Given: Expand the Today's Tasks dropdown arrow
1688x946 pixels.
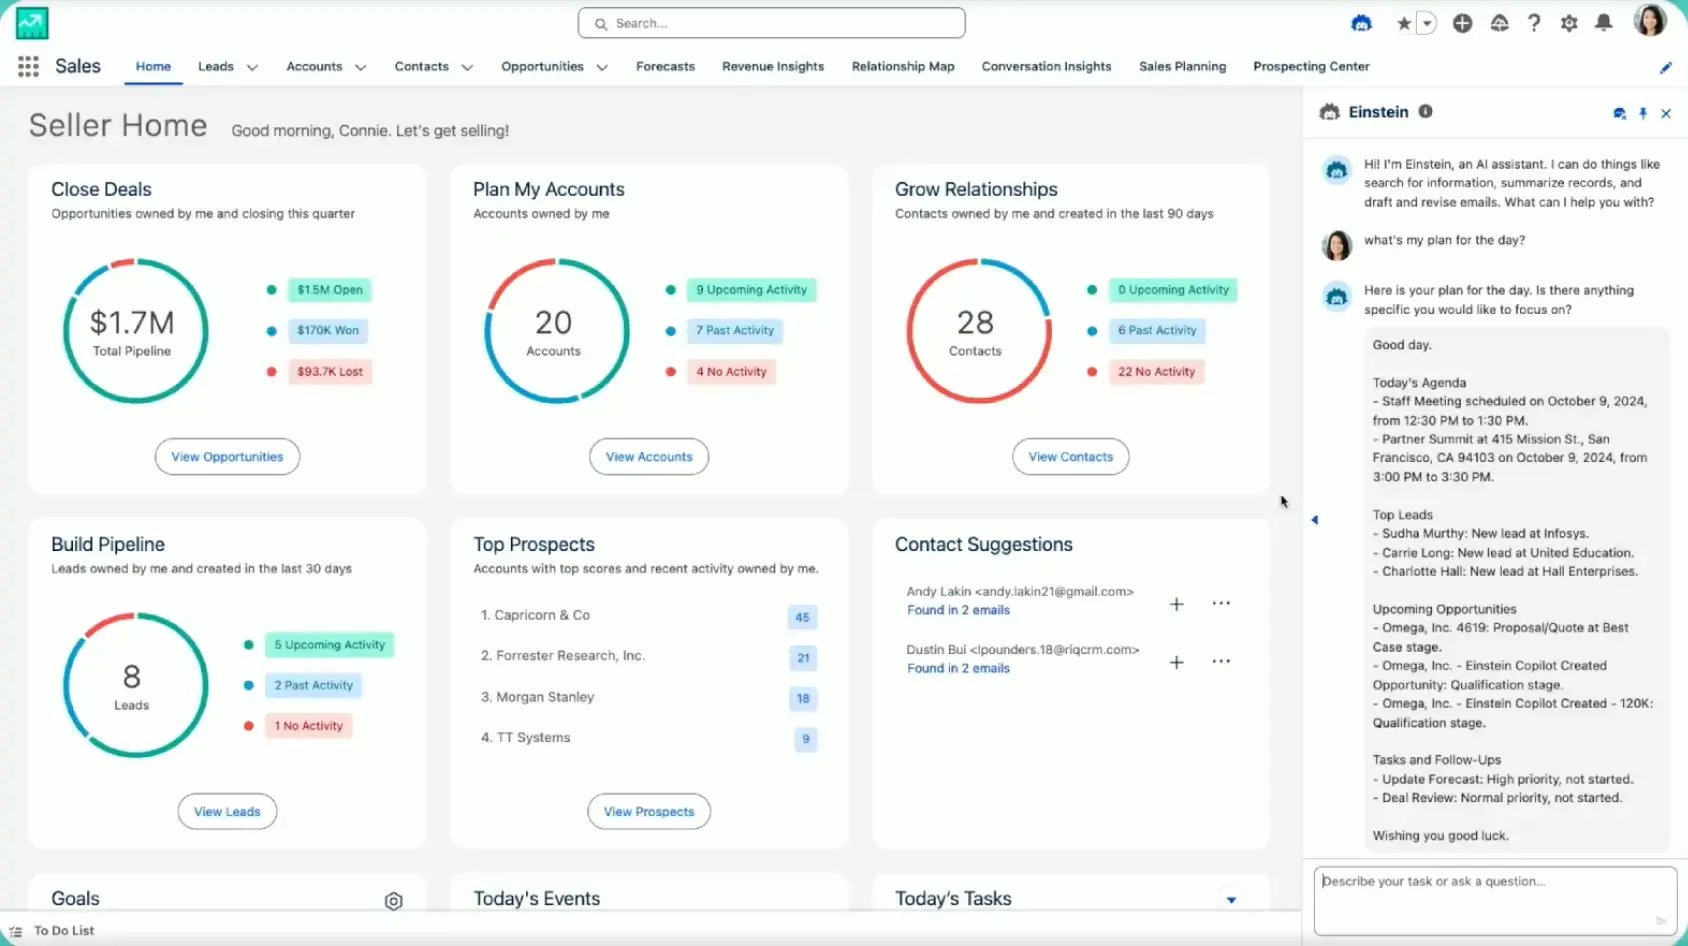Looking at the screenshot, I should [x=1231, y=900].
